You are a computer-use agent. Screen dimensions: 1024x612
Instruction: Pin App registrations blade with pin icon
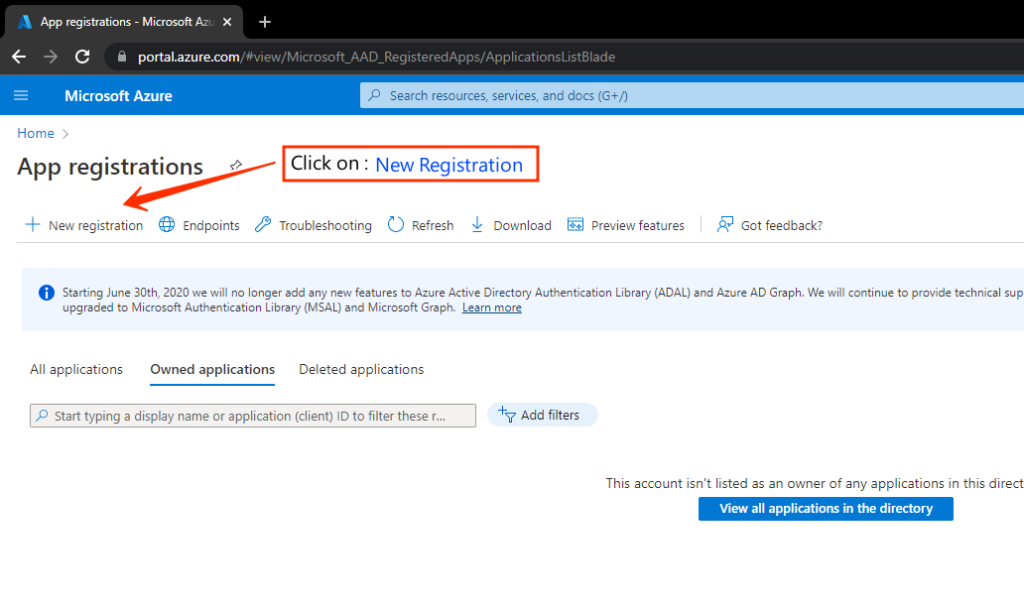(236, 165)
